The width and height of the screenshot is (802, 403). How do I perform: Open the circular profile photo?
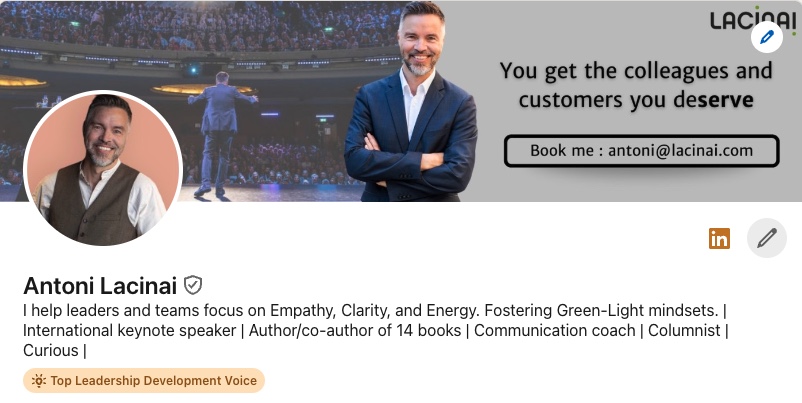tap(103, 168)
